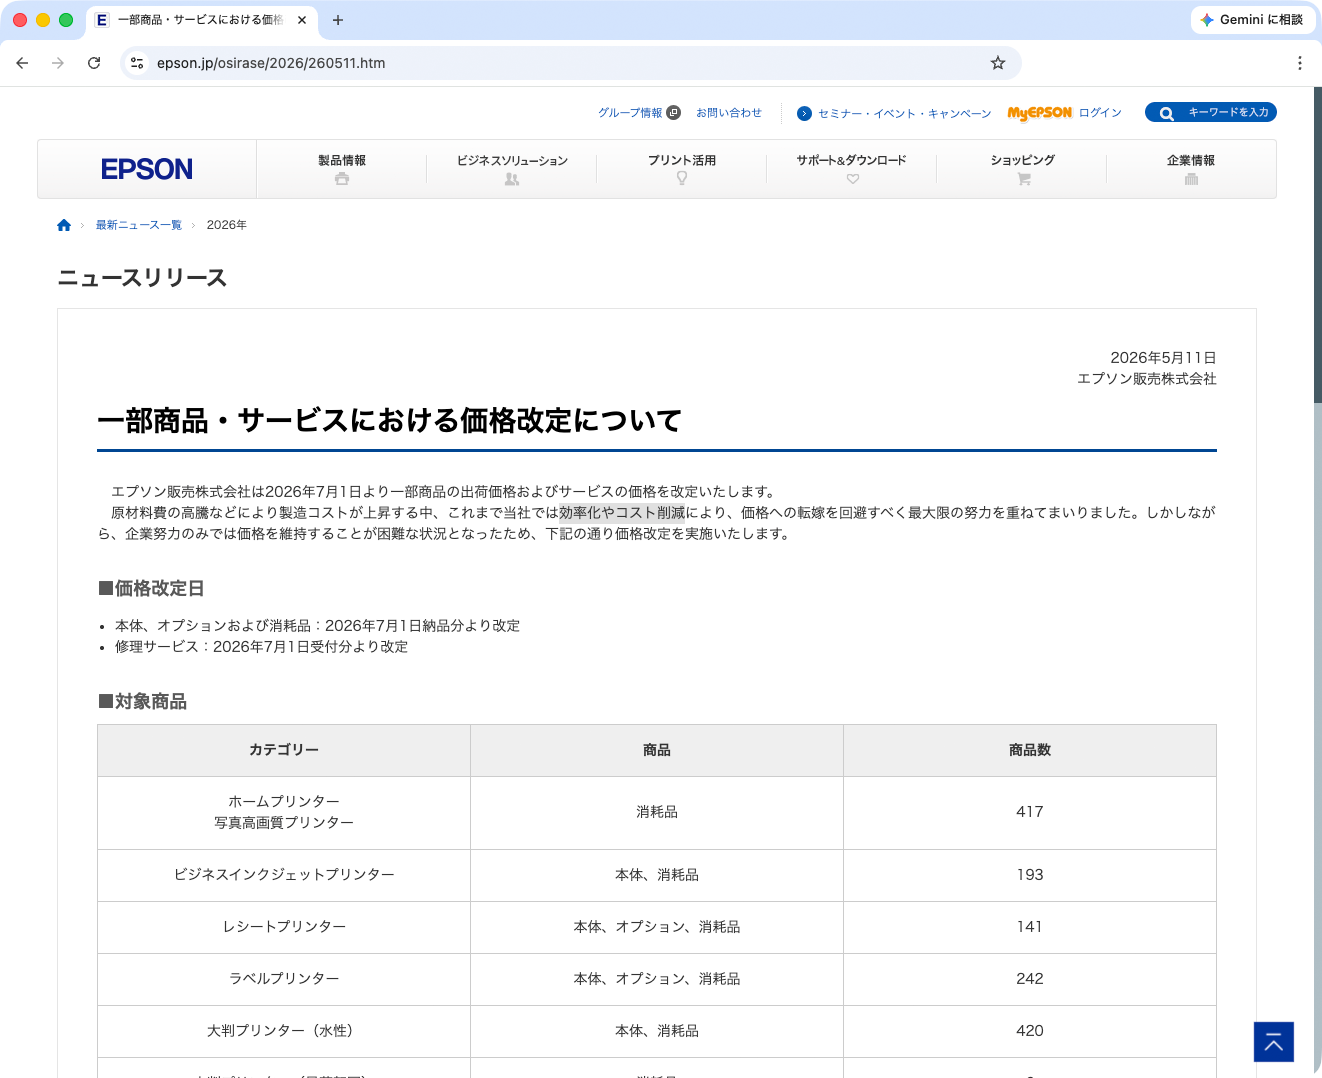Open the 製品情報 menu
This screenshot has height=1078, width=1322.
pyautogui.click(x=342, y=169)
